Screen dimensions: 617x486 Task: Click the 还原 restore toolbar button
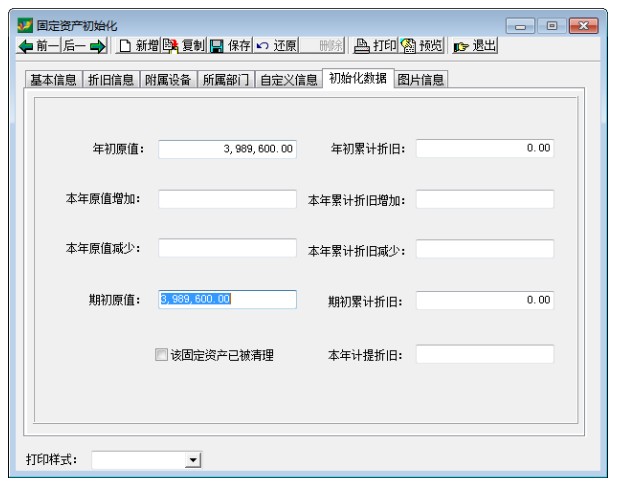click(x=276, y=46)
